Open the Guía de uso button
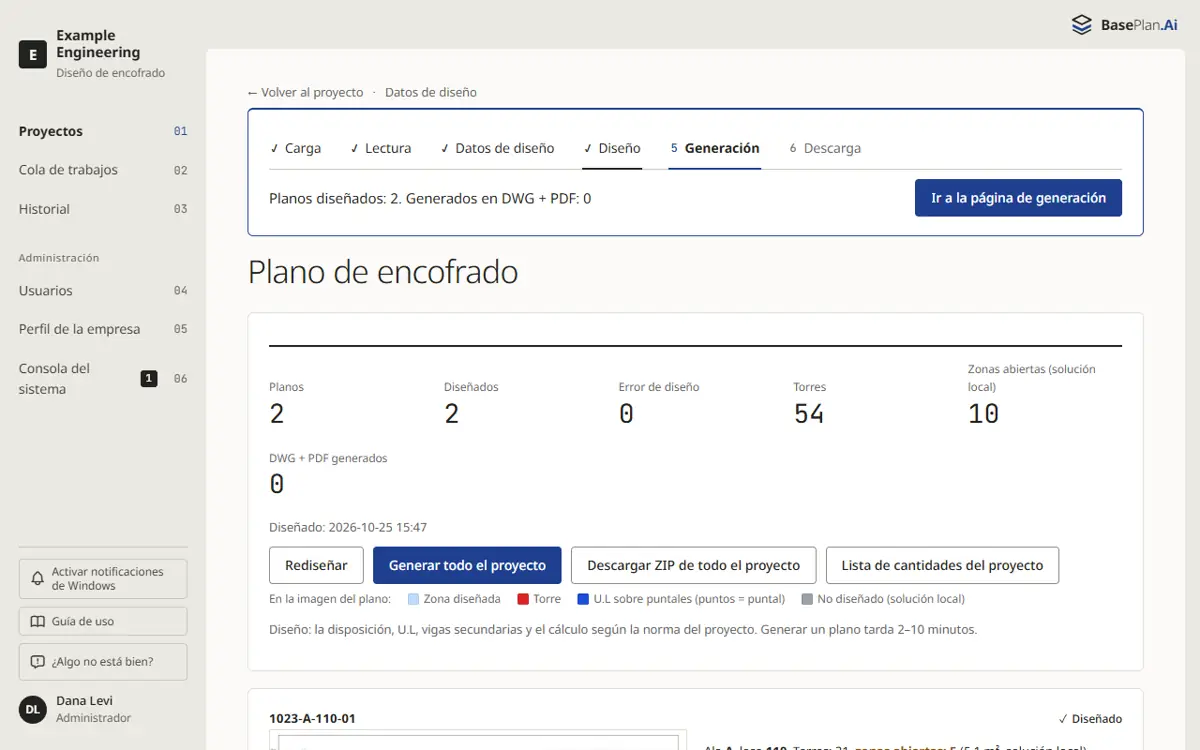The height and width of the screenshot is (750, 1200). click(103, 621)
